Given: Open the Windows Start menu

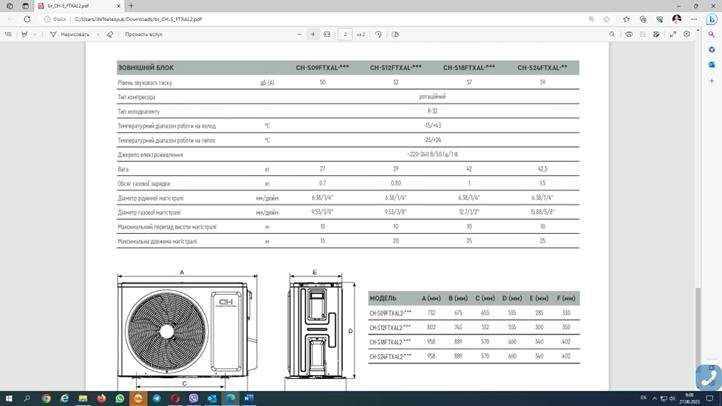Looking at the screenshot, I should [x=8, y=399].
